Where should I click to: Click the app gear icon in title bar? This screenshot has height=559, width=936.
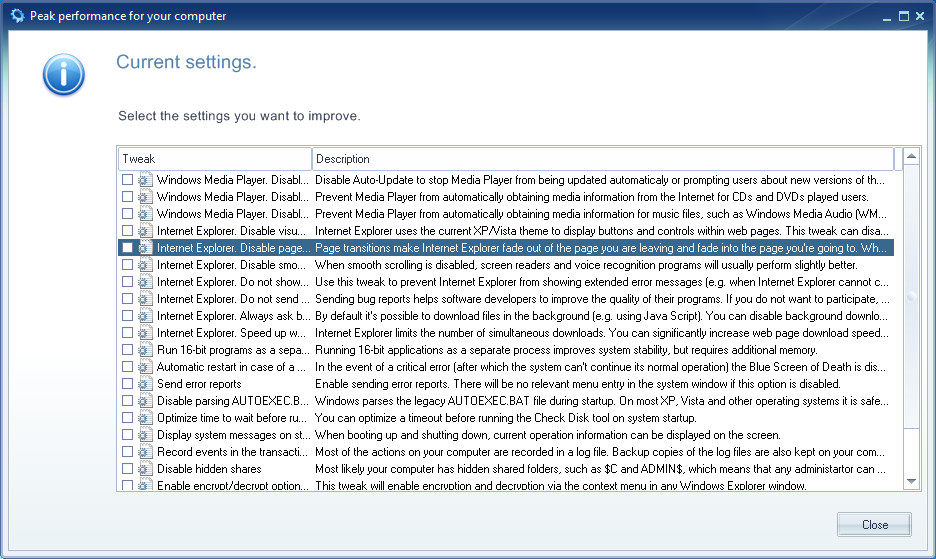point(18,16)
